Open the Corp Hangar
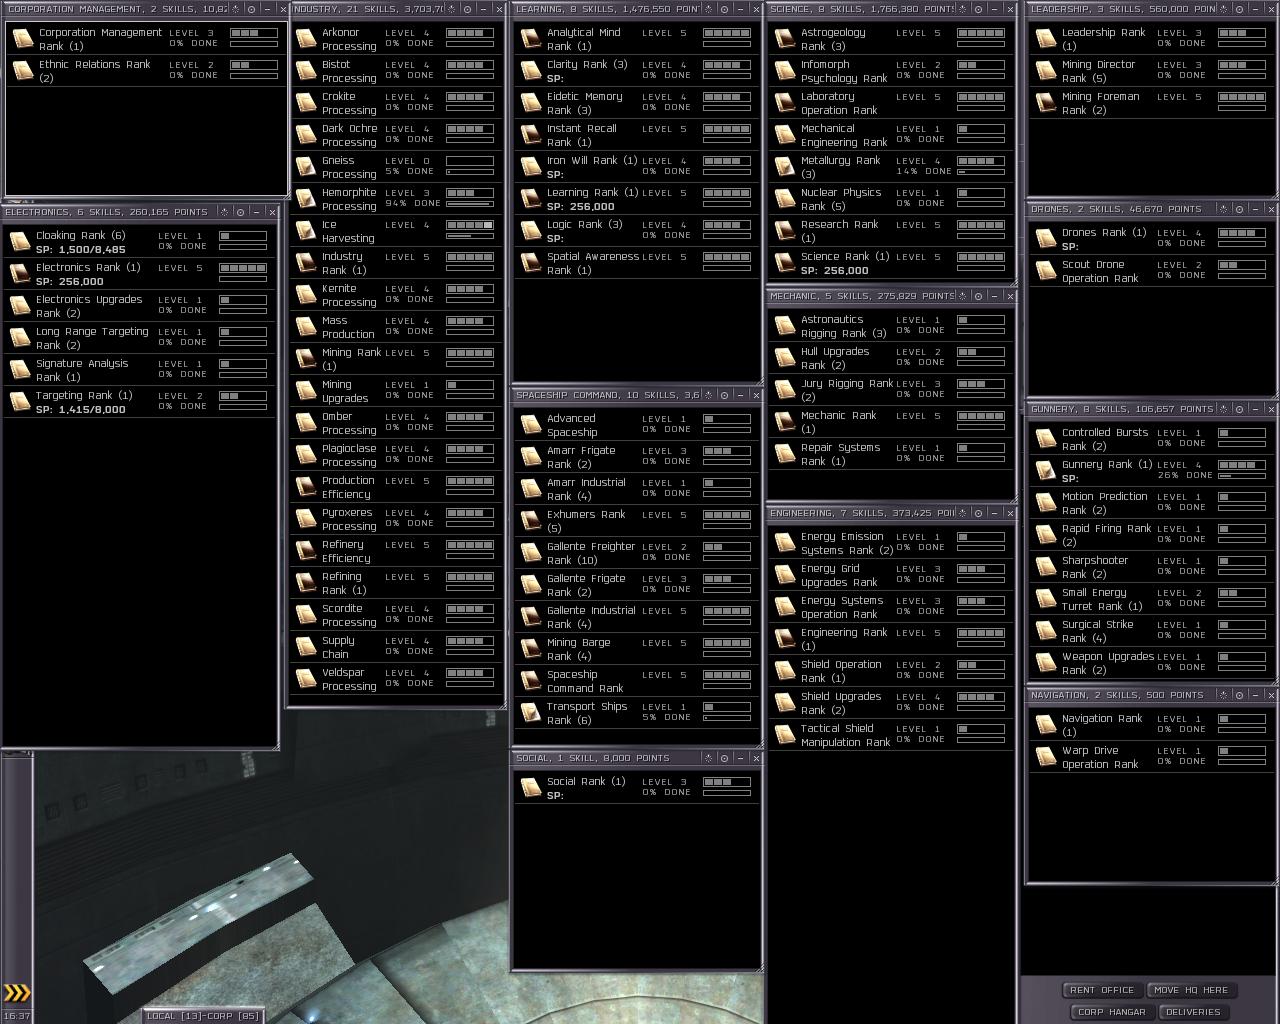Screen dimensions: 1280x1024 pos(1112,1012)
